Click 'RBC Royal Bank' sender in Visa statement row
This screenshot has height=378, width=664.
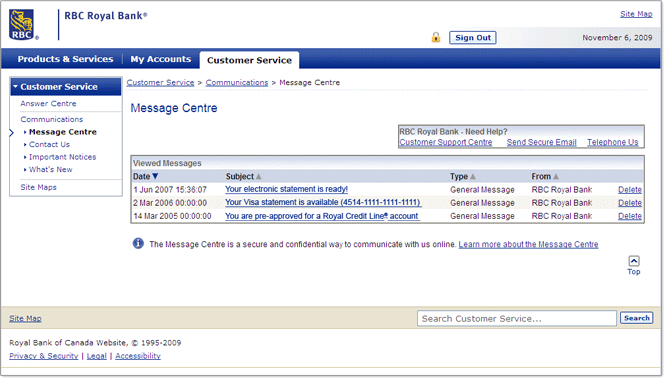point(562,203)
